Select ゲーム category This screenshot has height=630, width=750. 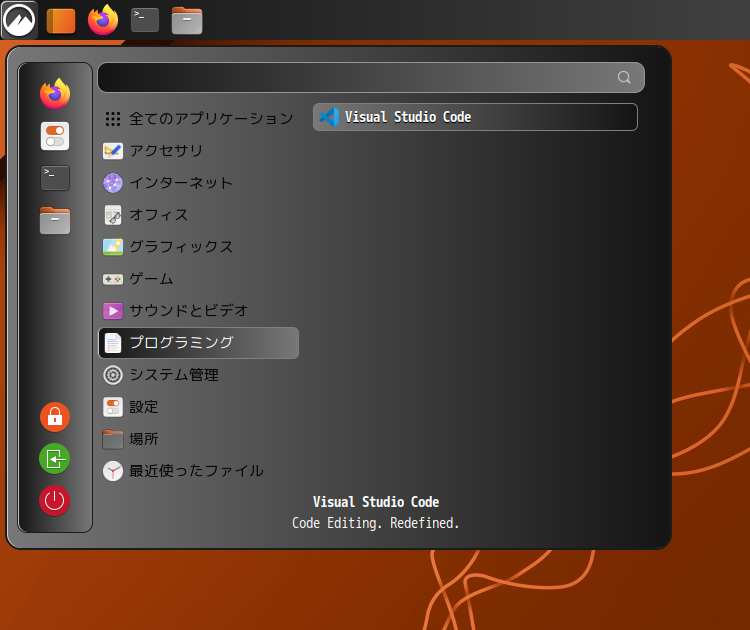pyautogui.click(x=199, y=279)
